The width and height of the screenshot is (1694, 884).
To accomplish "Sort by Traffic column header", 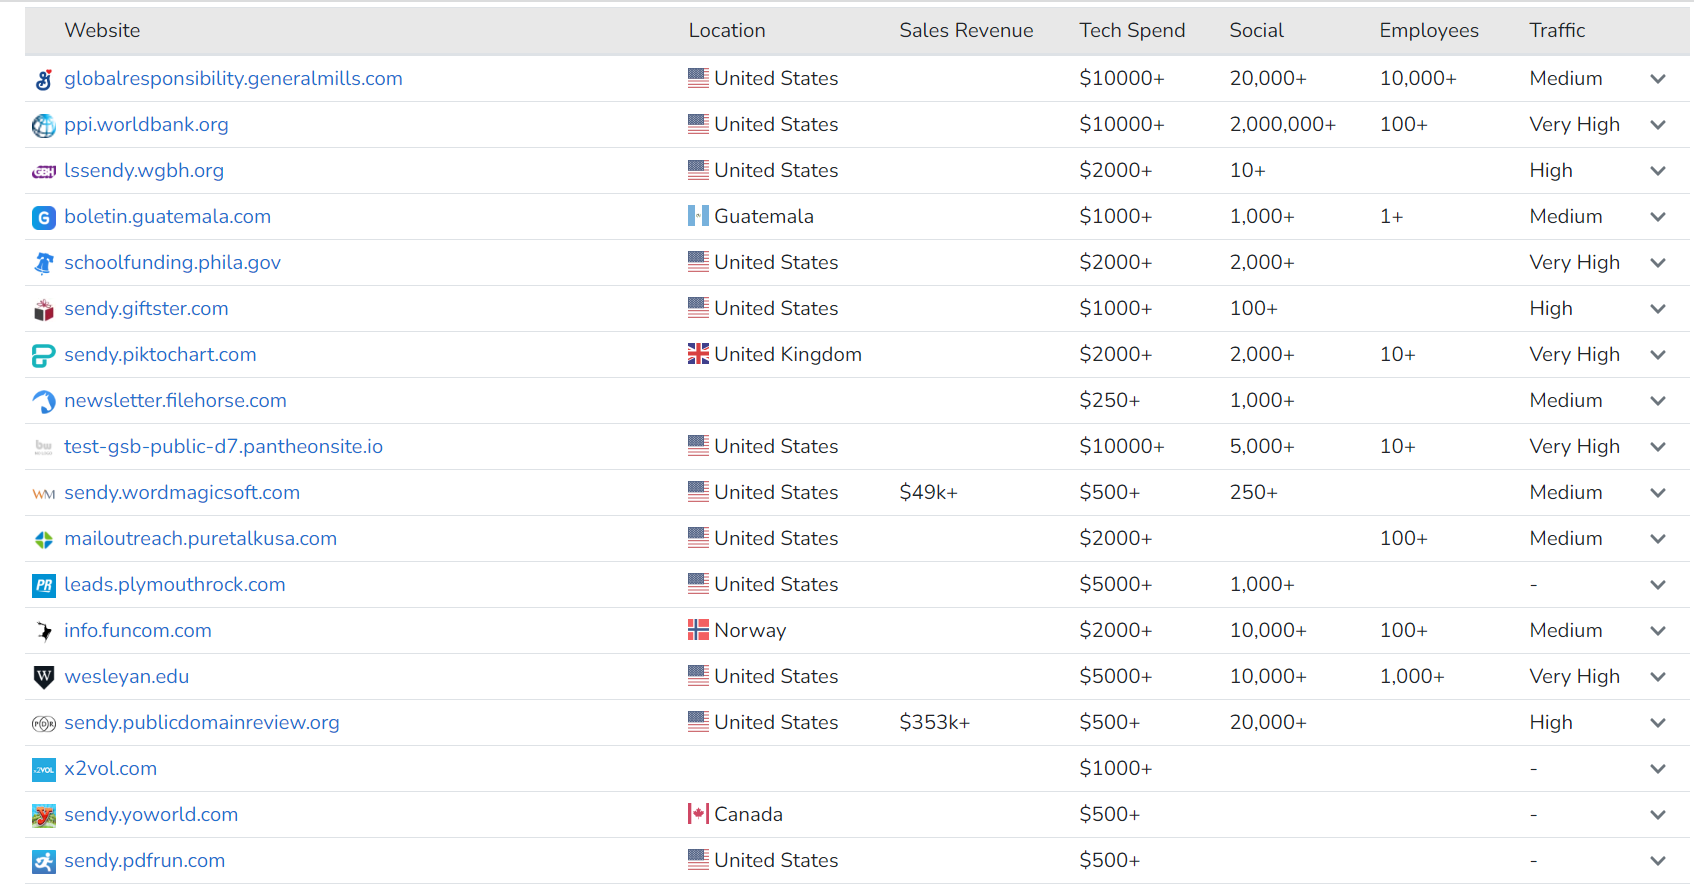I will click(x=1557, y=31).
